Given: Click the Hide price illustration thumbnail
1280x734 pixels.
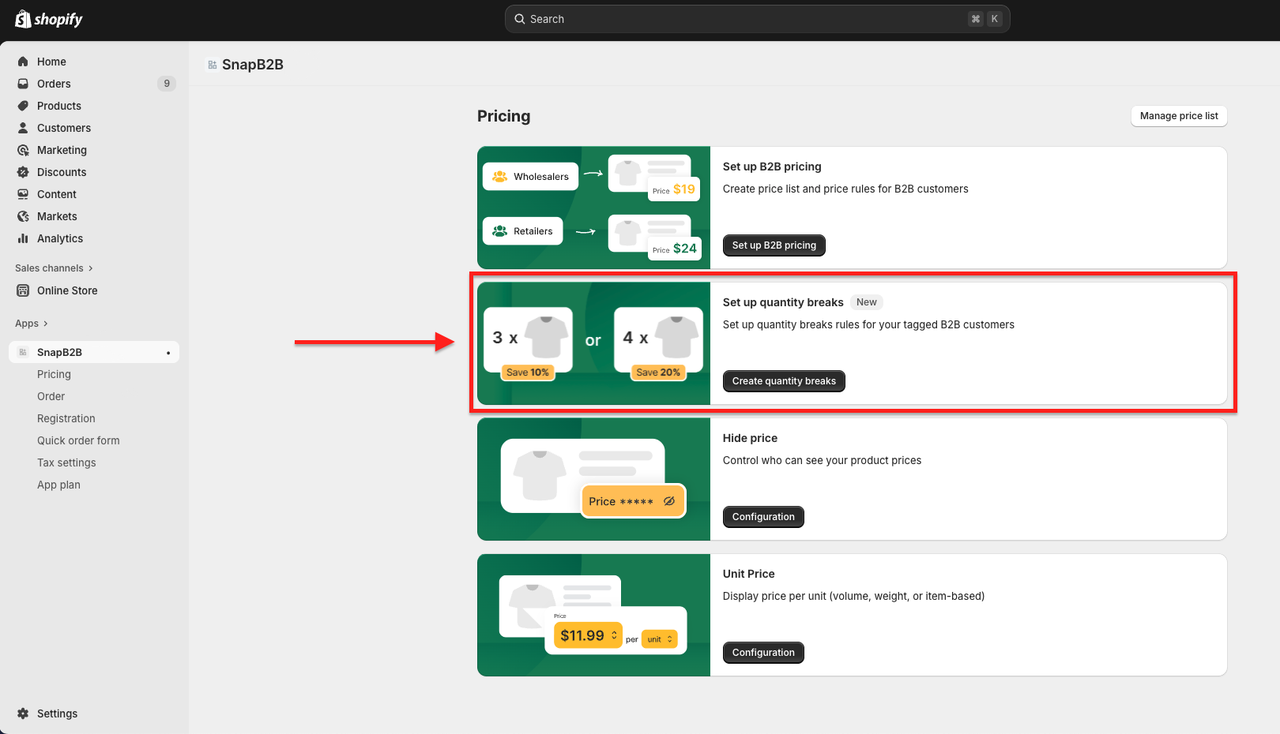Looking at the screenshot, I should 594,479.
